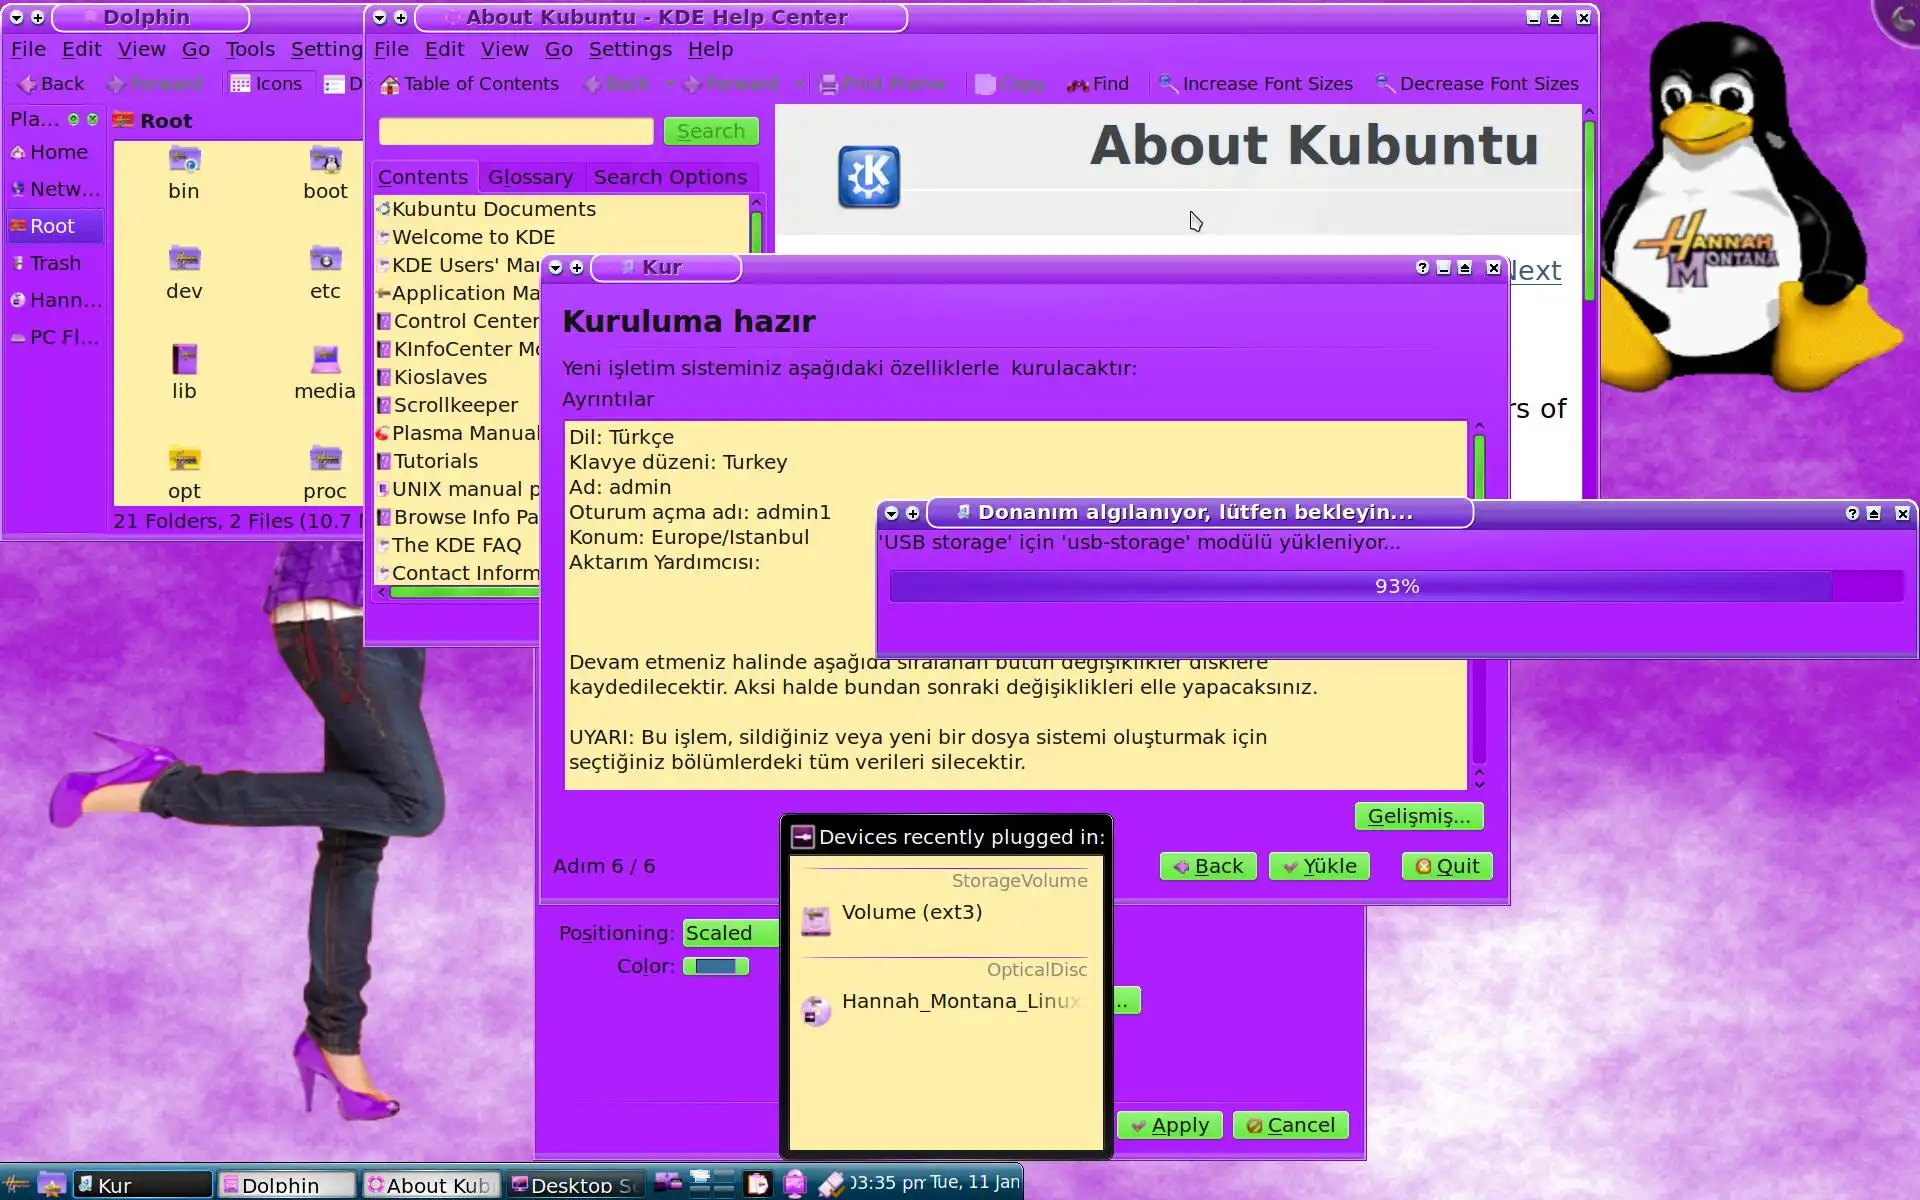Open the bin folder icon in Dolphin

click(x=184, y=160)
